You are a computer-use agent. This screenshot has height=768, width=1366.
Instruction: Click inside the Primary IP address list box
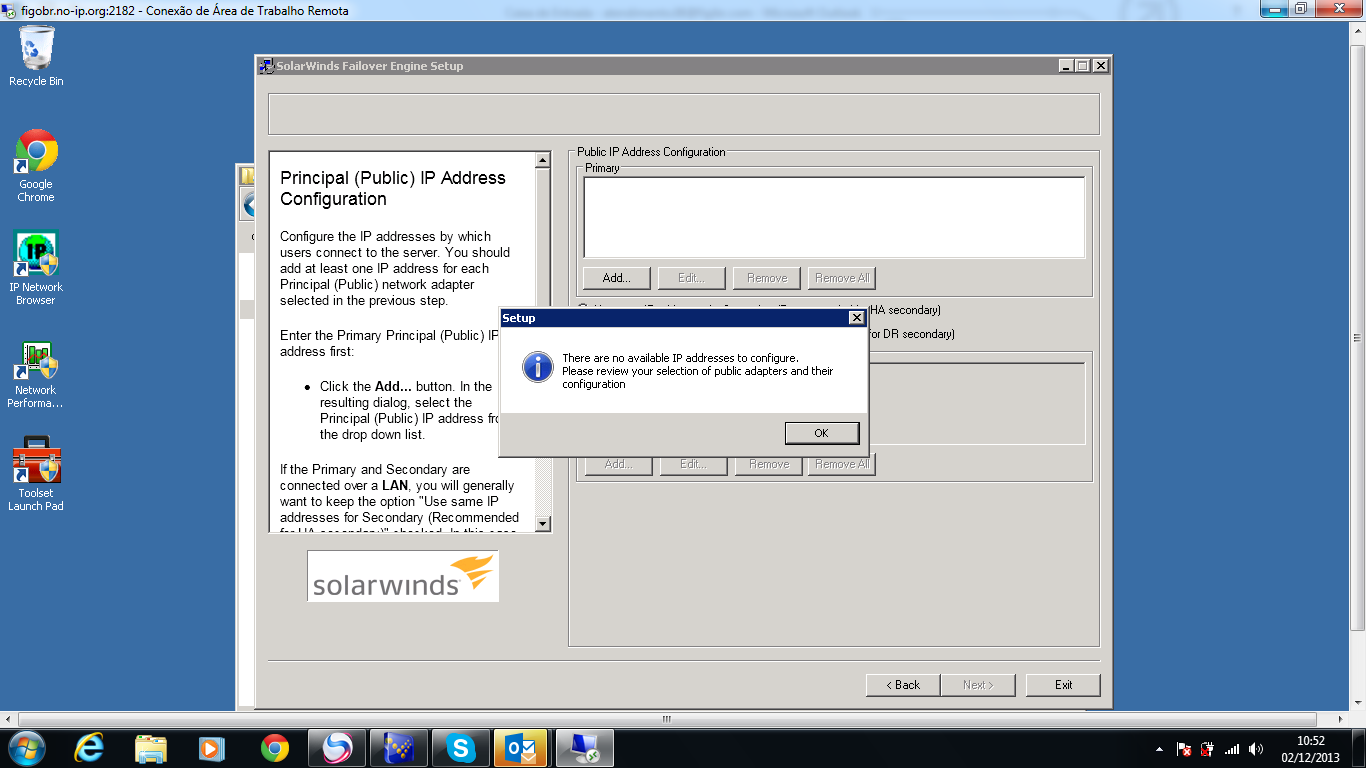pyautogui.click(x=834, y=218)
